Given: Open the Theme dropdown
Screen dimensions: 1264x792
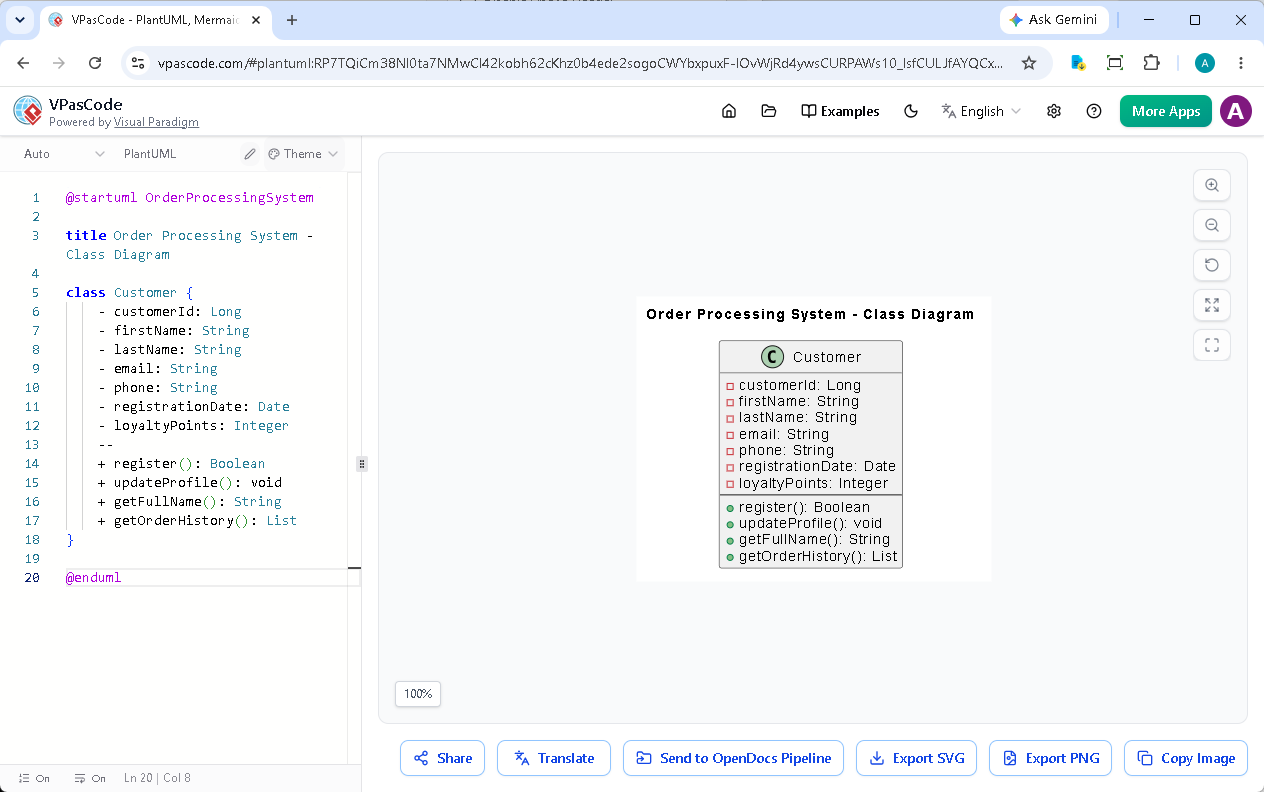Looking at the screenshot, I should (x=304, y=154).
